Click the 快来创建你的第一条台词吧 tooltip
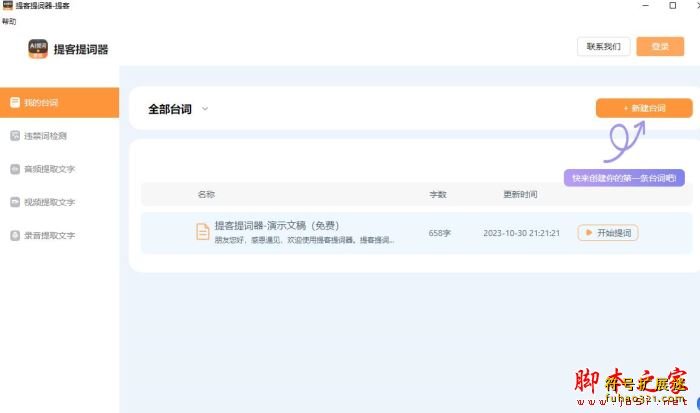Image resolution: width=700 pixels, height=413 pixels. [x=624, y=178]
